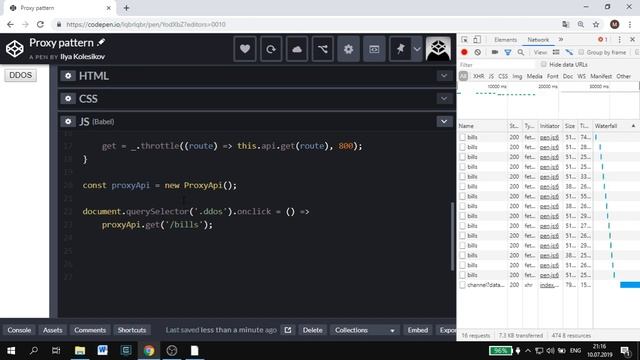640x360 pixels.
Task: Enable Hide data URLs checkbox
Action: [x=544, y=64]
